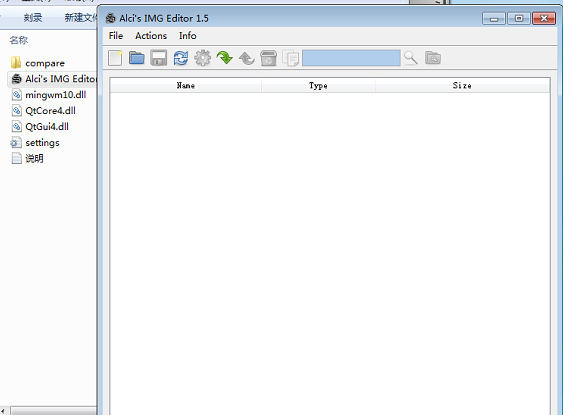563x415 pixels.
Task: Click the gray Delete bin icon
Action: pyautogui.click(x=269, y=58)
